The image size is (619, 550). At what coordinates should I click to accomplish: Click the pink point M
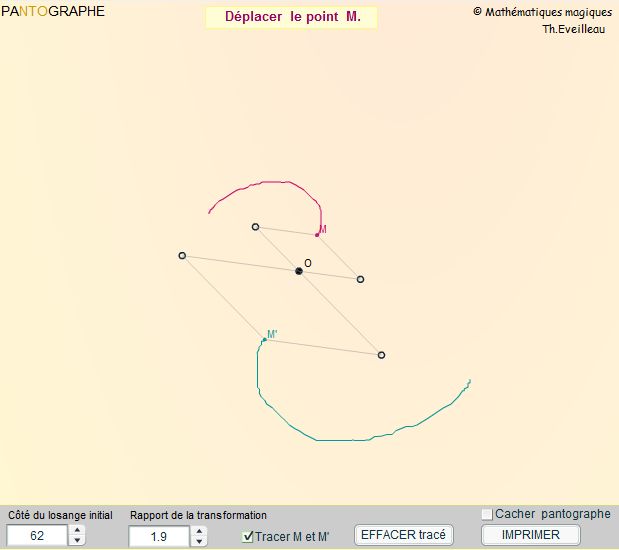coord(317,235)
